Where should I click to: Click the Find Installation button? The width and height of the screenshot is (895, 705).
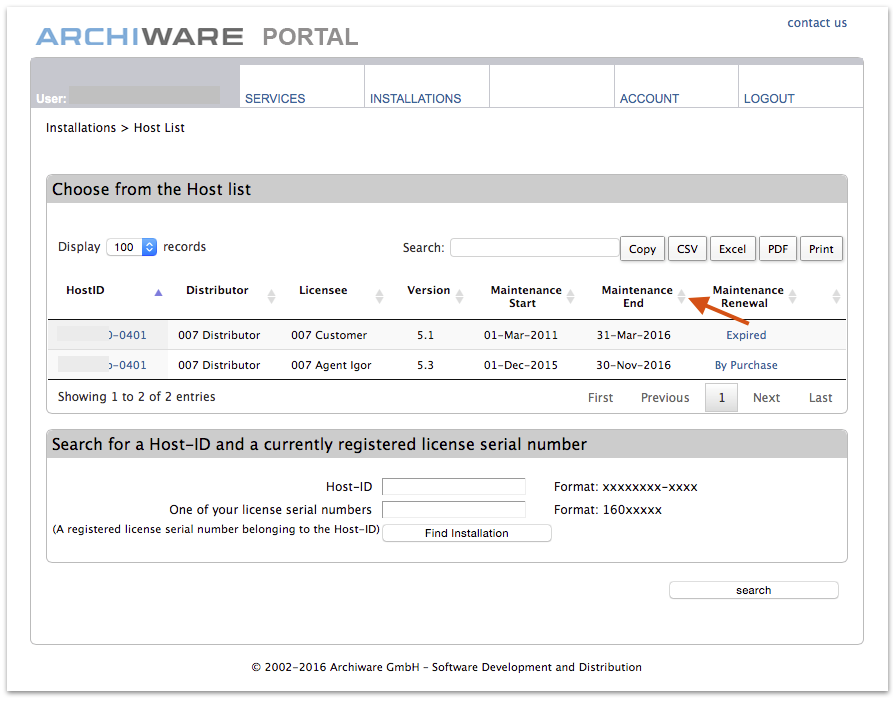click(x=466, y=533)
